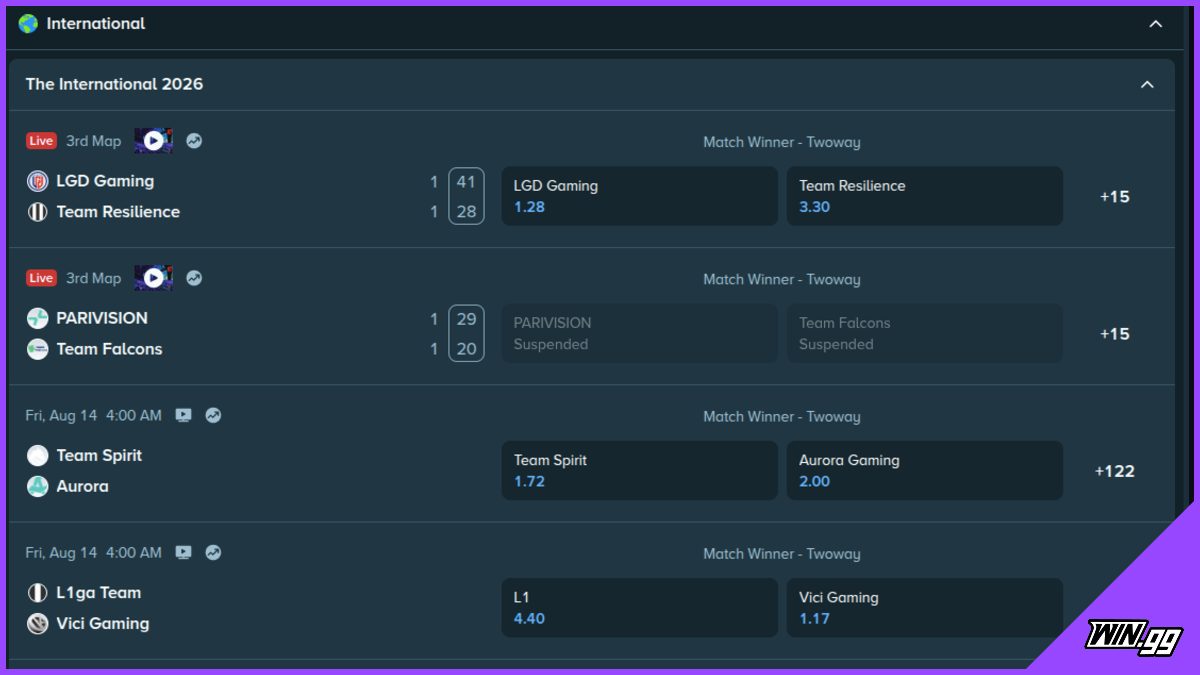Click Live badge on LGD Gaming match
Image resolution: width=1200 pixels, height=675 pixels.
41,141
